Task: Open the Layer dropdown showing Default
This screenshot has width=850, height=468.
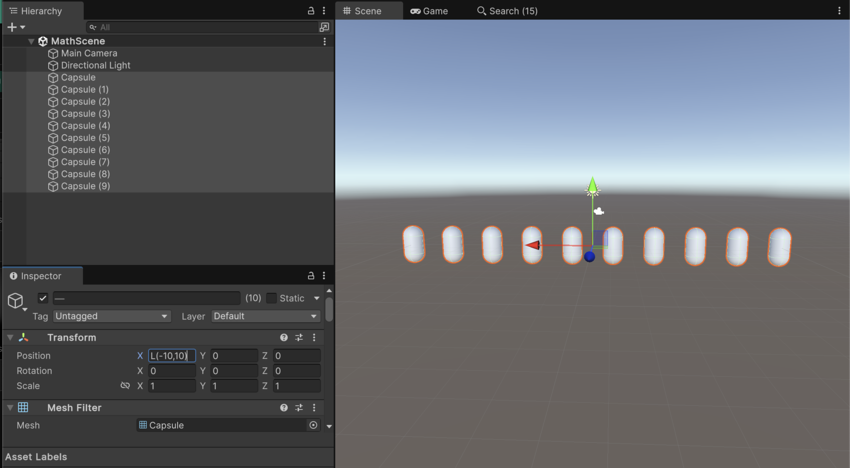Action: click(265, 316)
